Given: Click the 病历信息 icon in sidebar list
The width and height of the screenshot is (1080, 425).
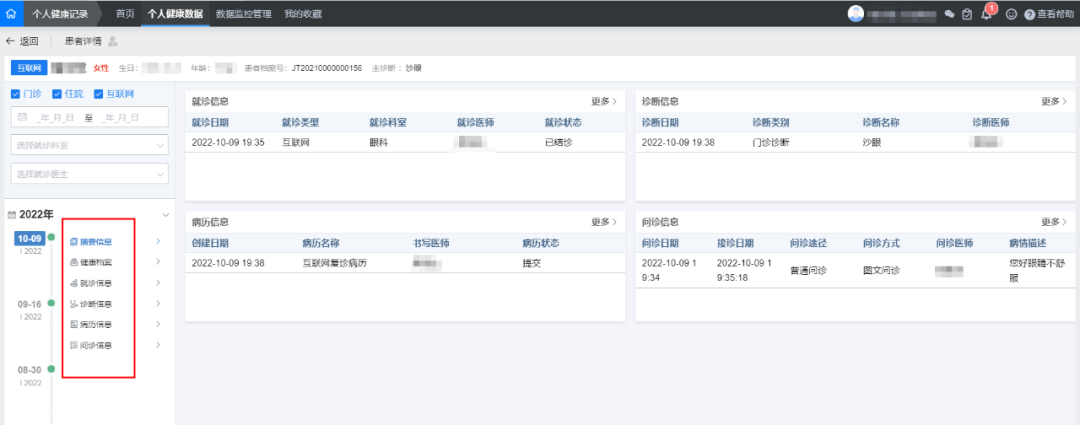Looking at the screenshot, I should point(74,324).
